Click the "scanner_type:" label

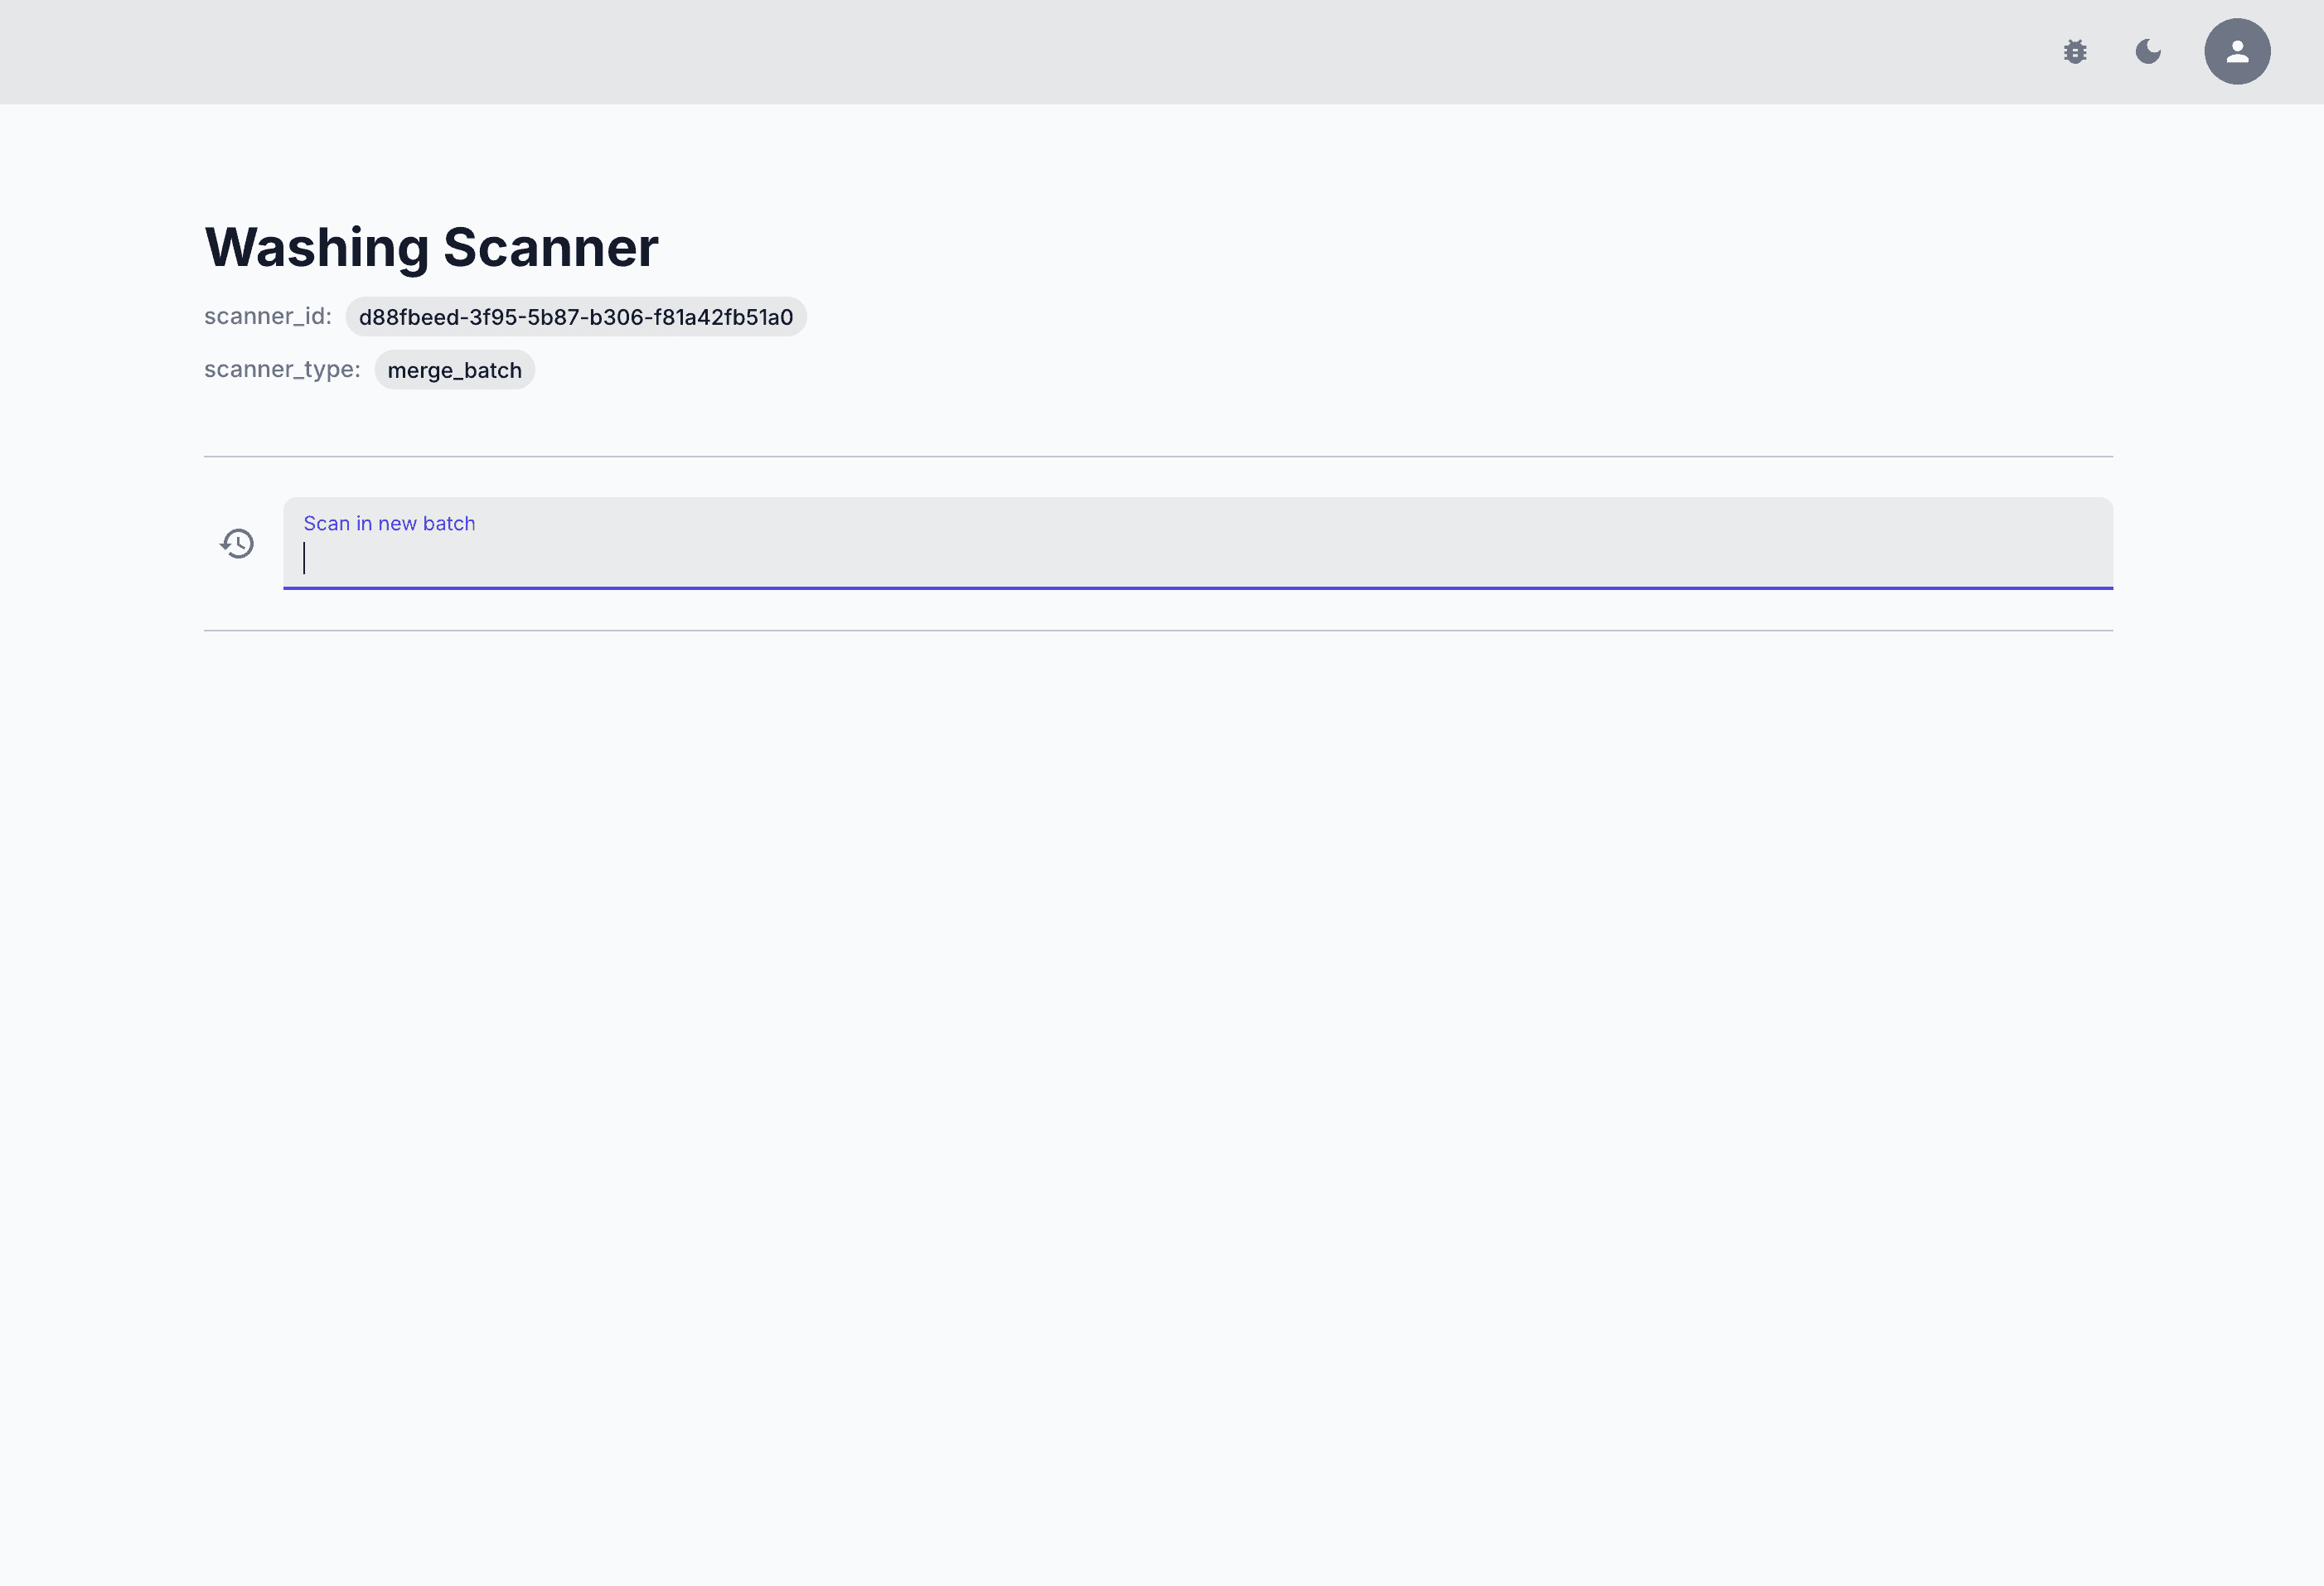pos(282,369)
